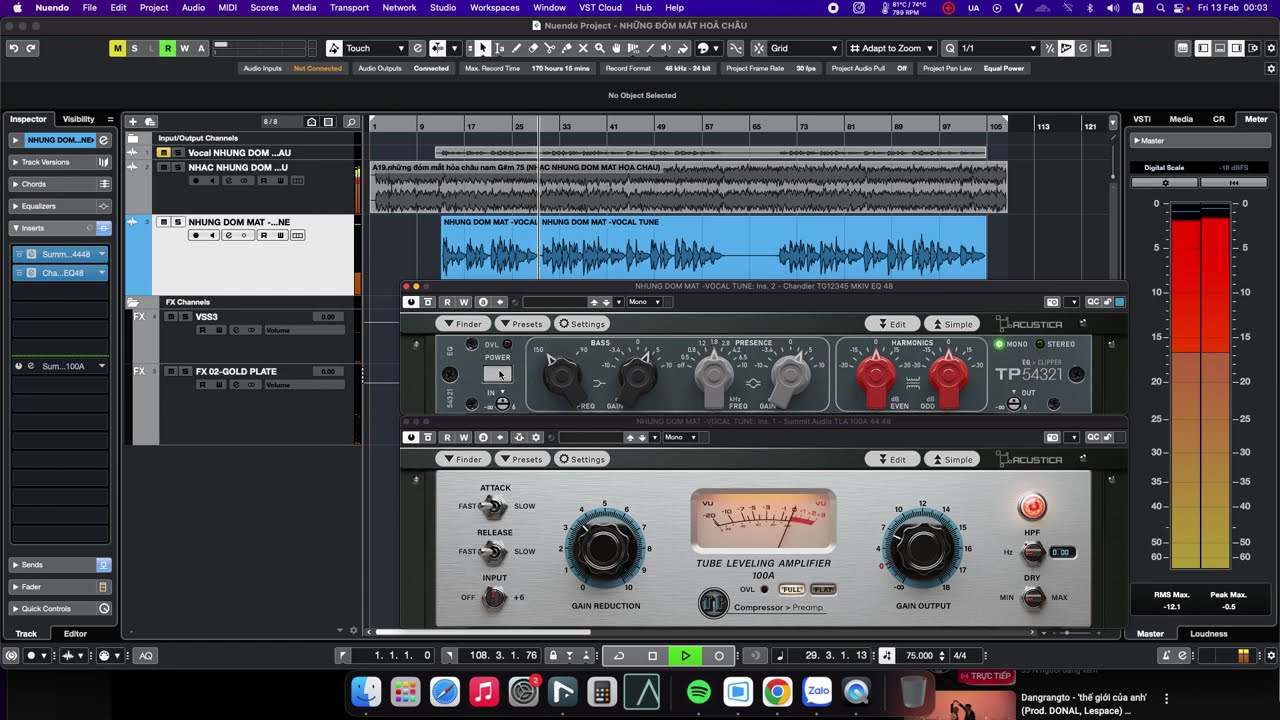The image size is (1280, 720).
Task: Click the Chords section icon
Action: click(103, 184)
